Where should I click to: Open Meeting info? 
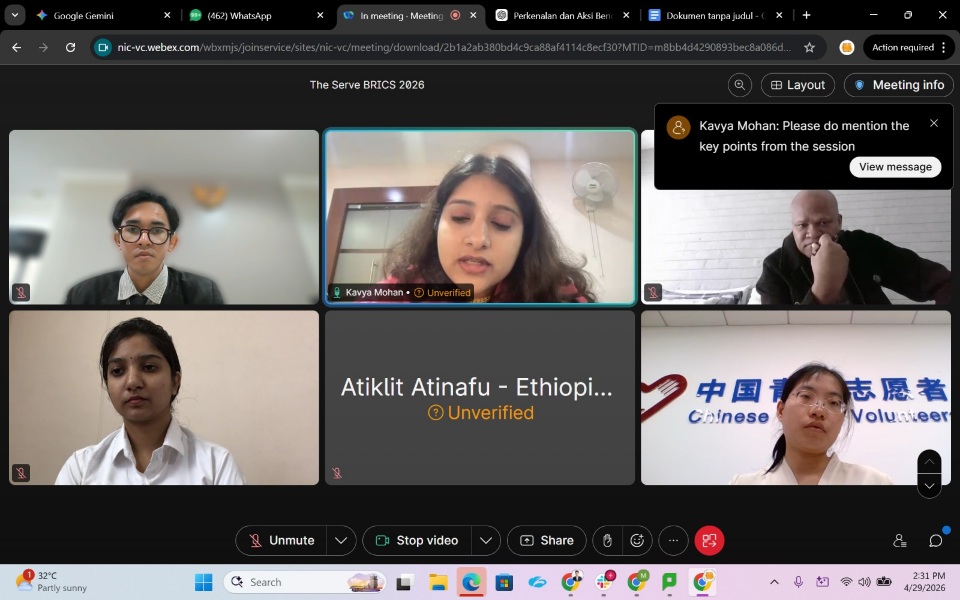(898, 85)
